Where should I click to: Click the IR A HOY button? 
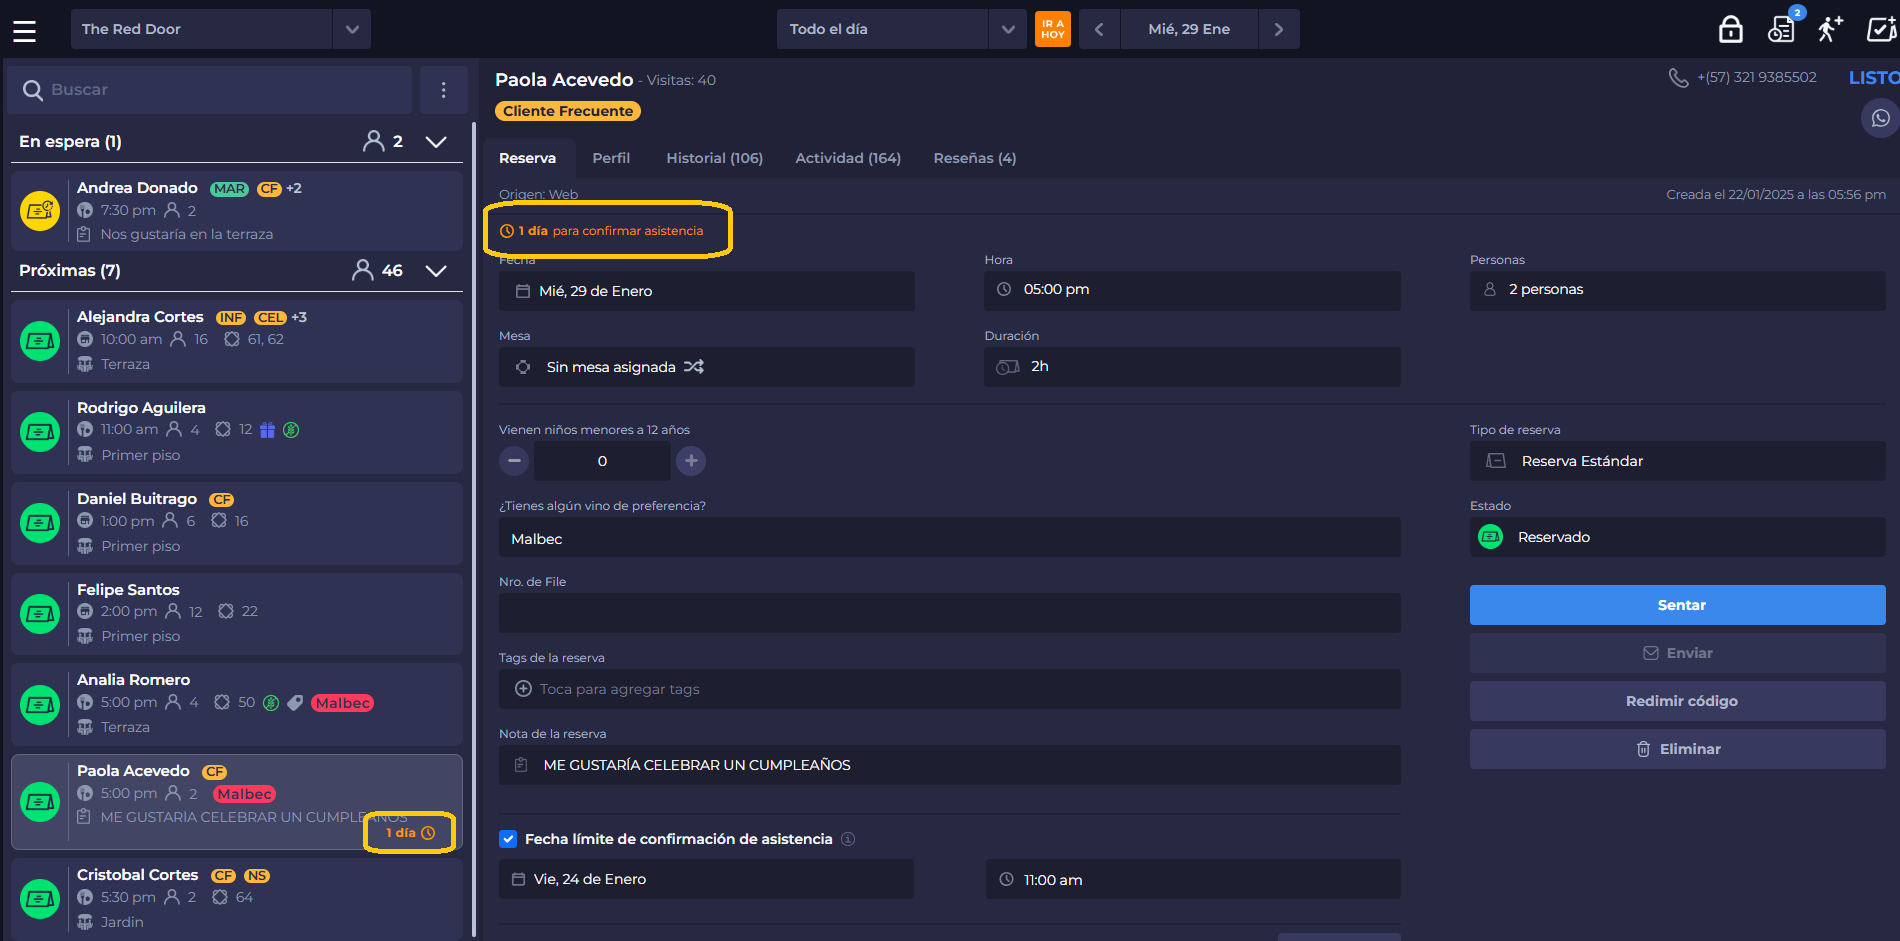point(1052,29)
